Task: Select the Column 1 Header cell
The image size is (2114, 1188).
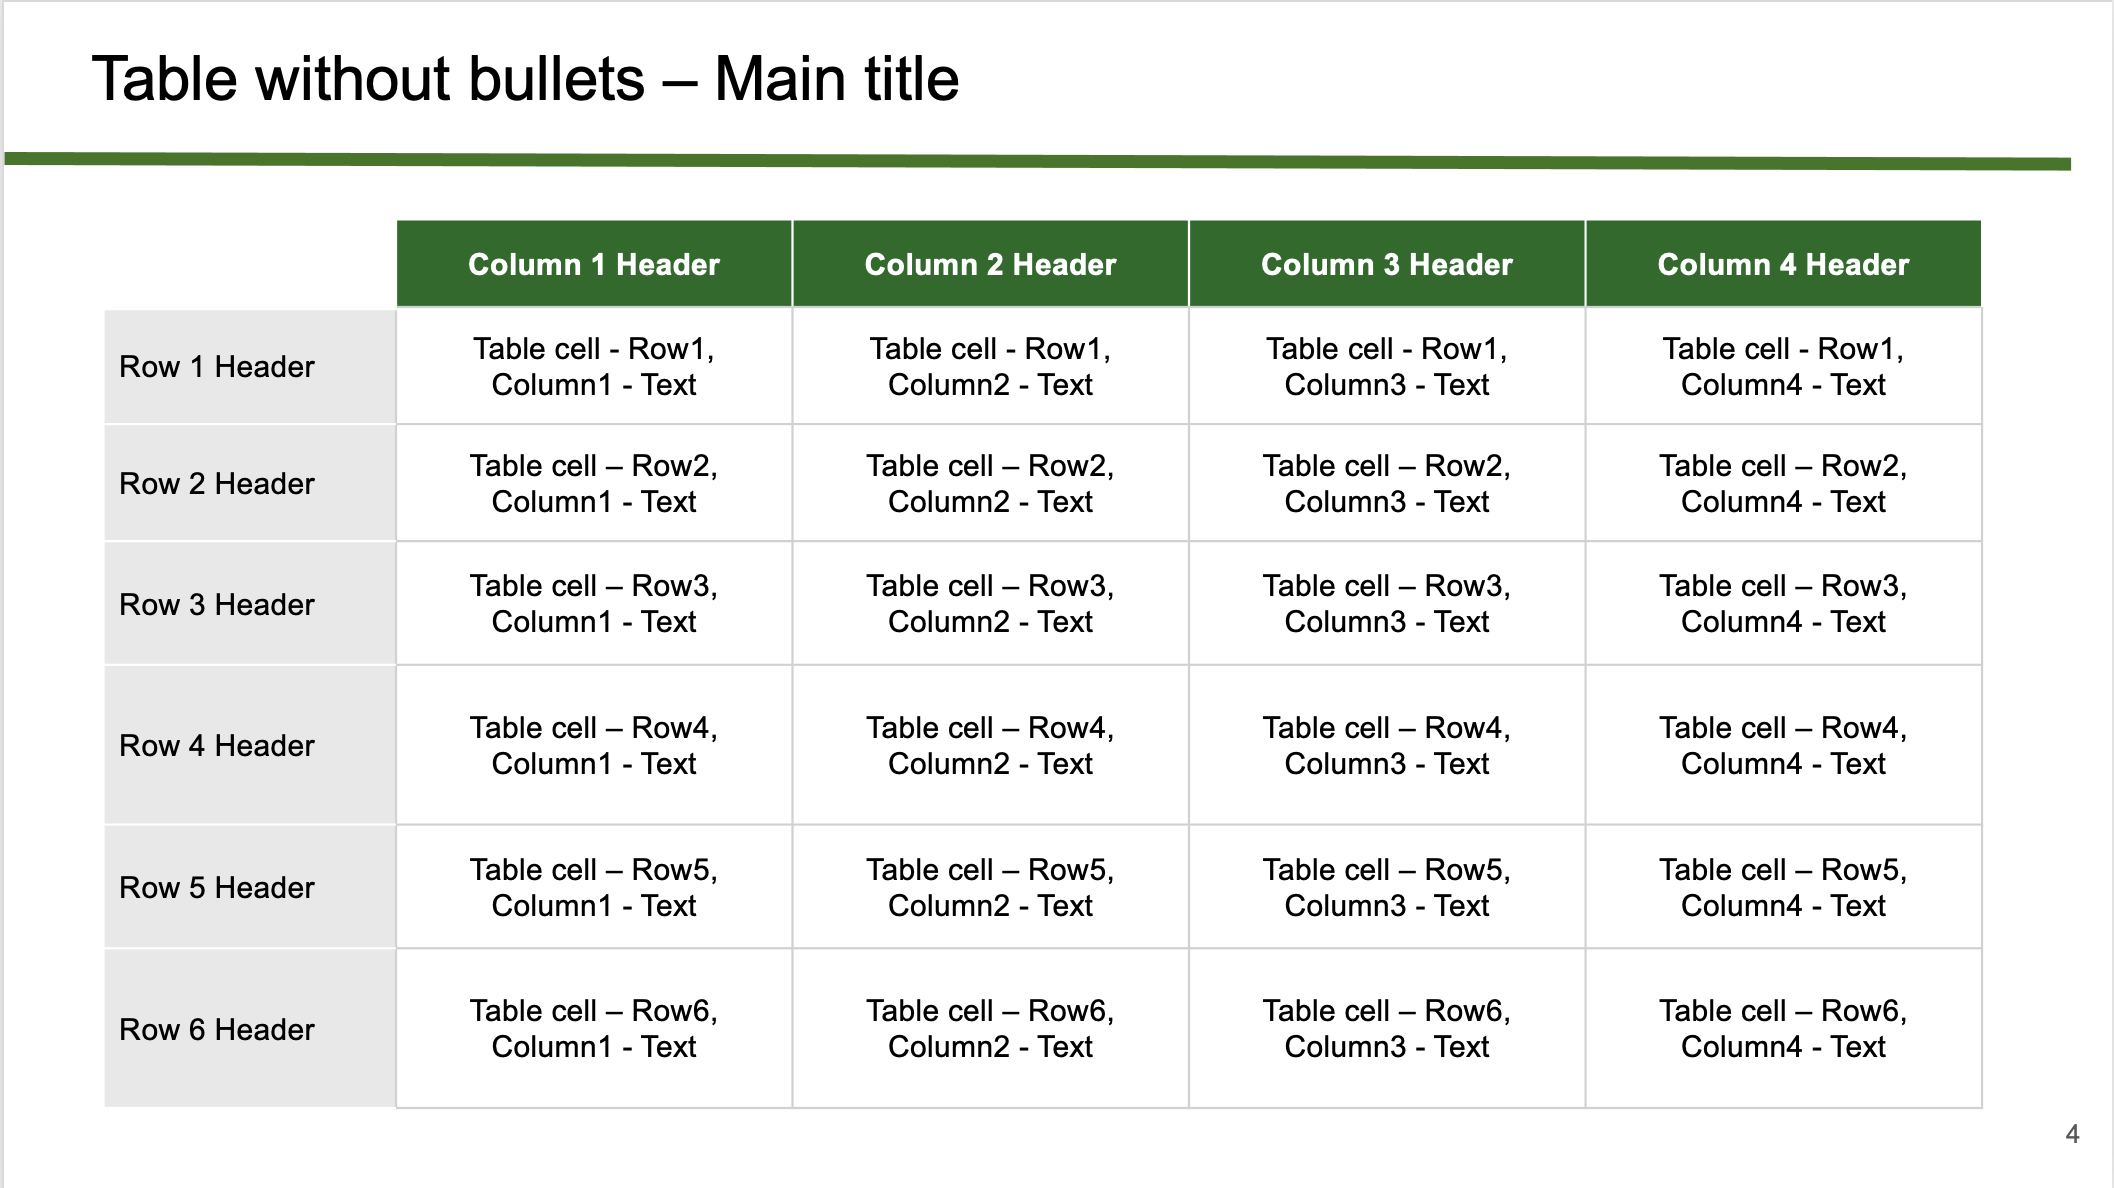Action: (594, 264)
